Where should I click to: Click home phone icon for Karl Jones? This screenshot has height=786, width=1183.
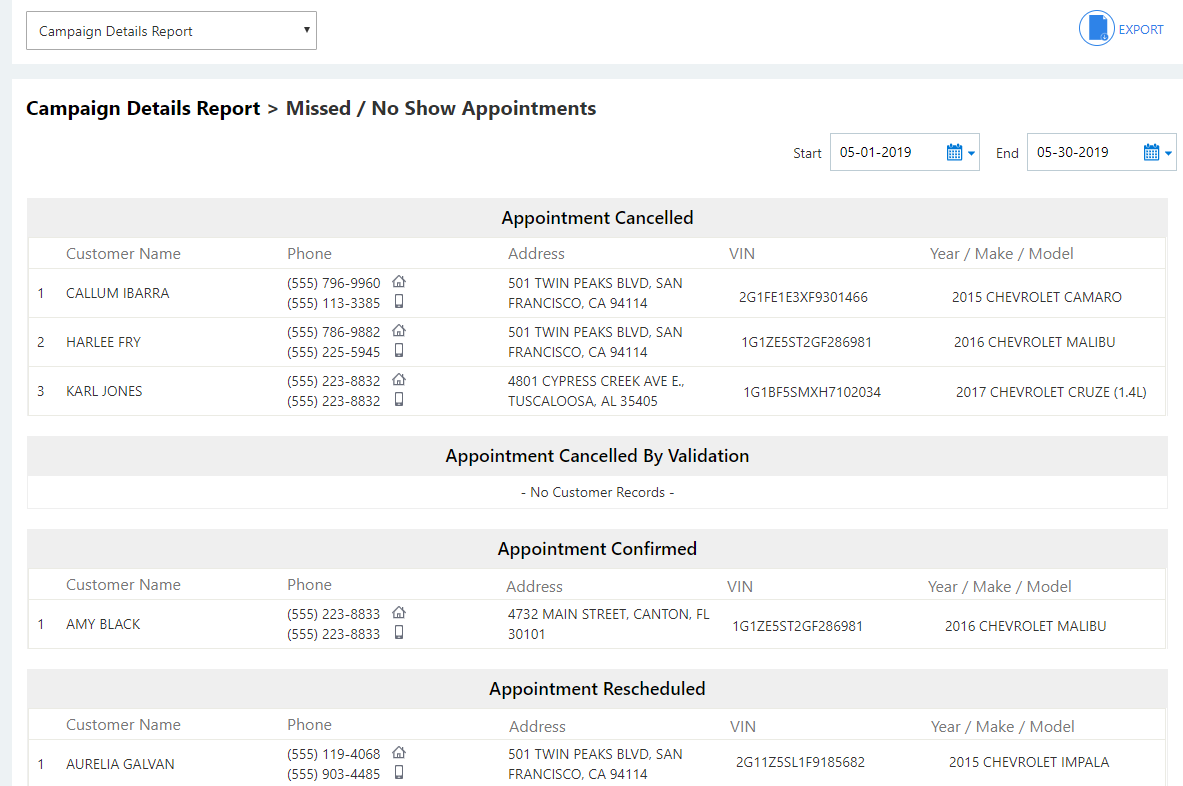click(399, 379)
